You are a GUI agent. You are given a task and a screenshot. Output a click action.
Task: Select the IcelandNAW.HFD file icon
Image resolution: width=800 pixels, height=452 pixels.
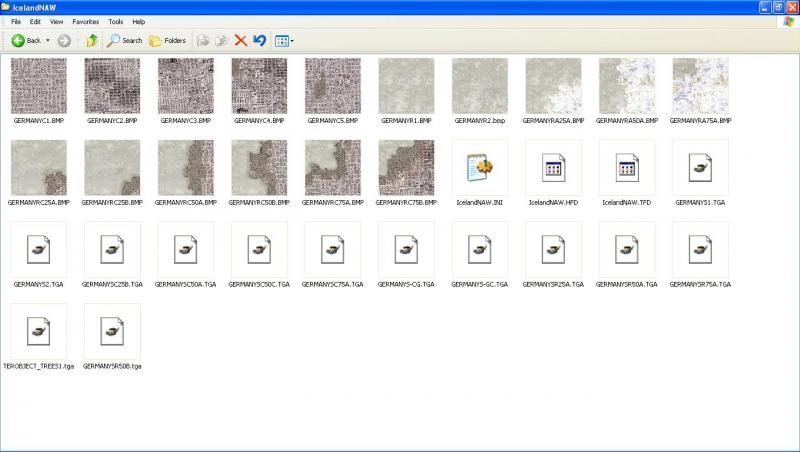pos(553,168)
